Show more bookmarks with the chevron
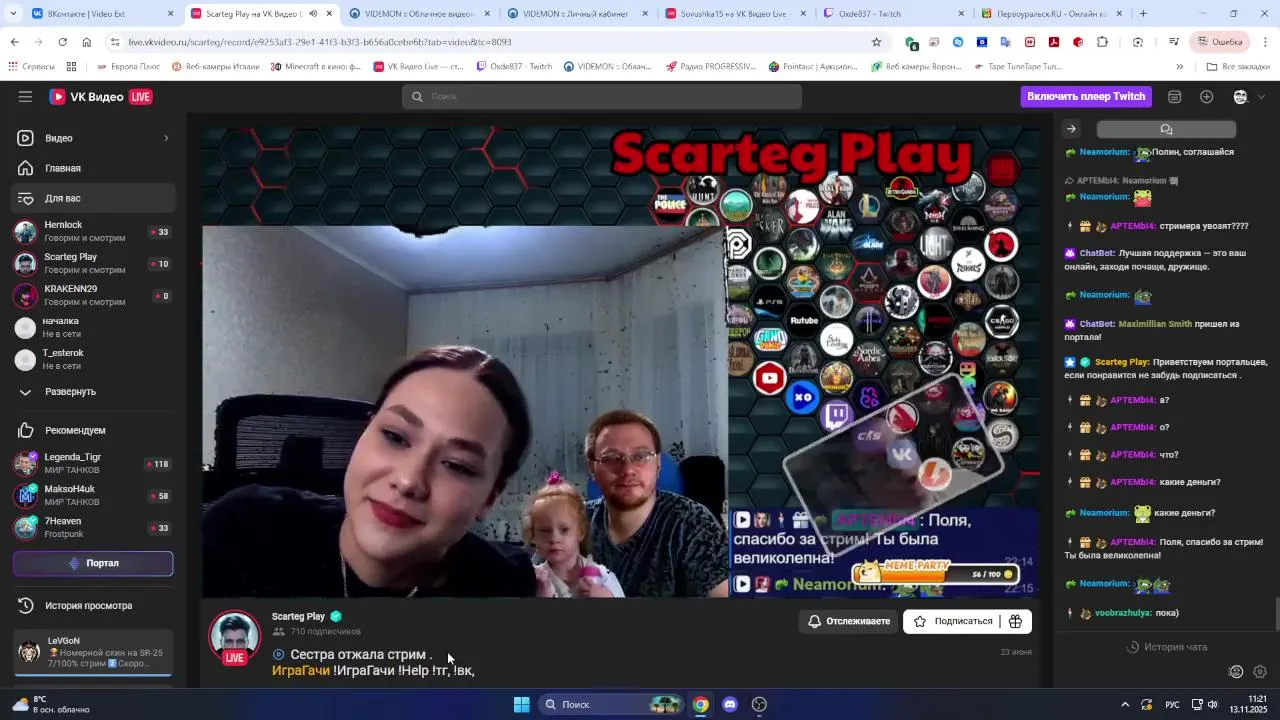The width and height of the screenshot is (1280, 720). click(1180, 66)
